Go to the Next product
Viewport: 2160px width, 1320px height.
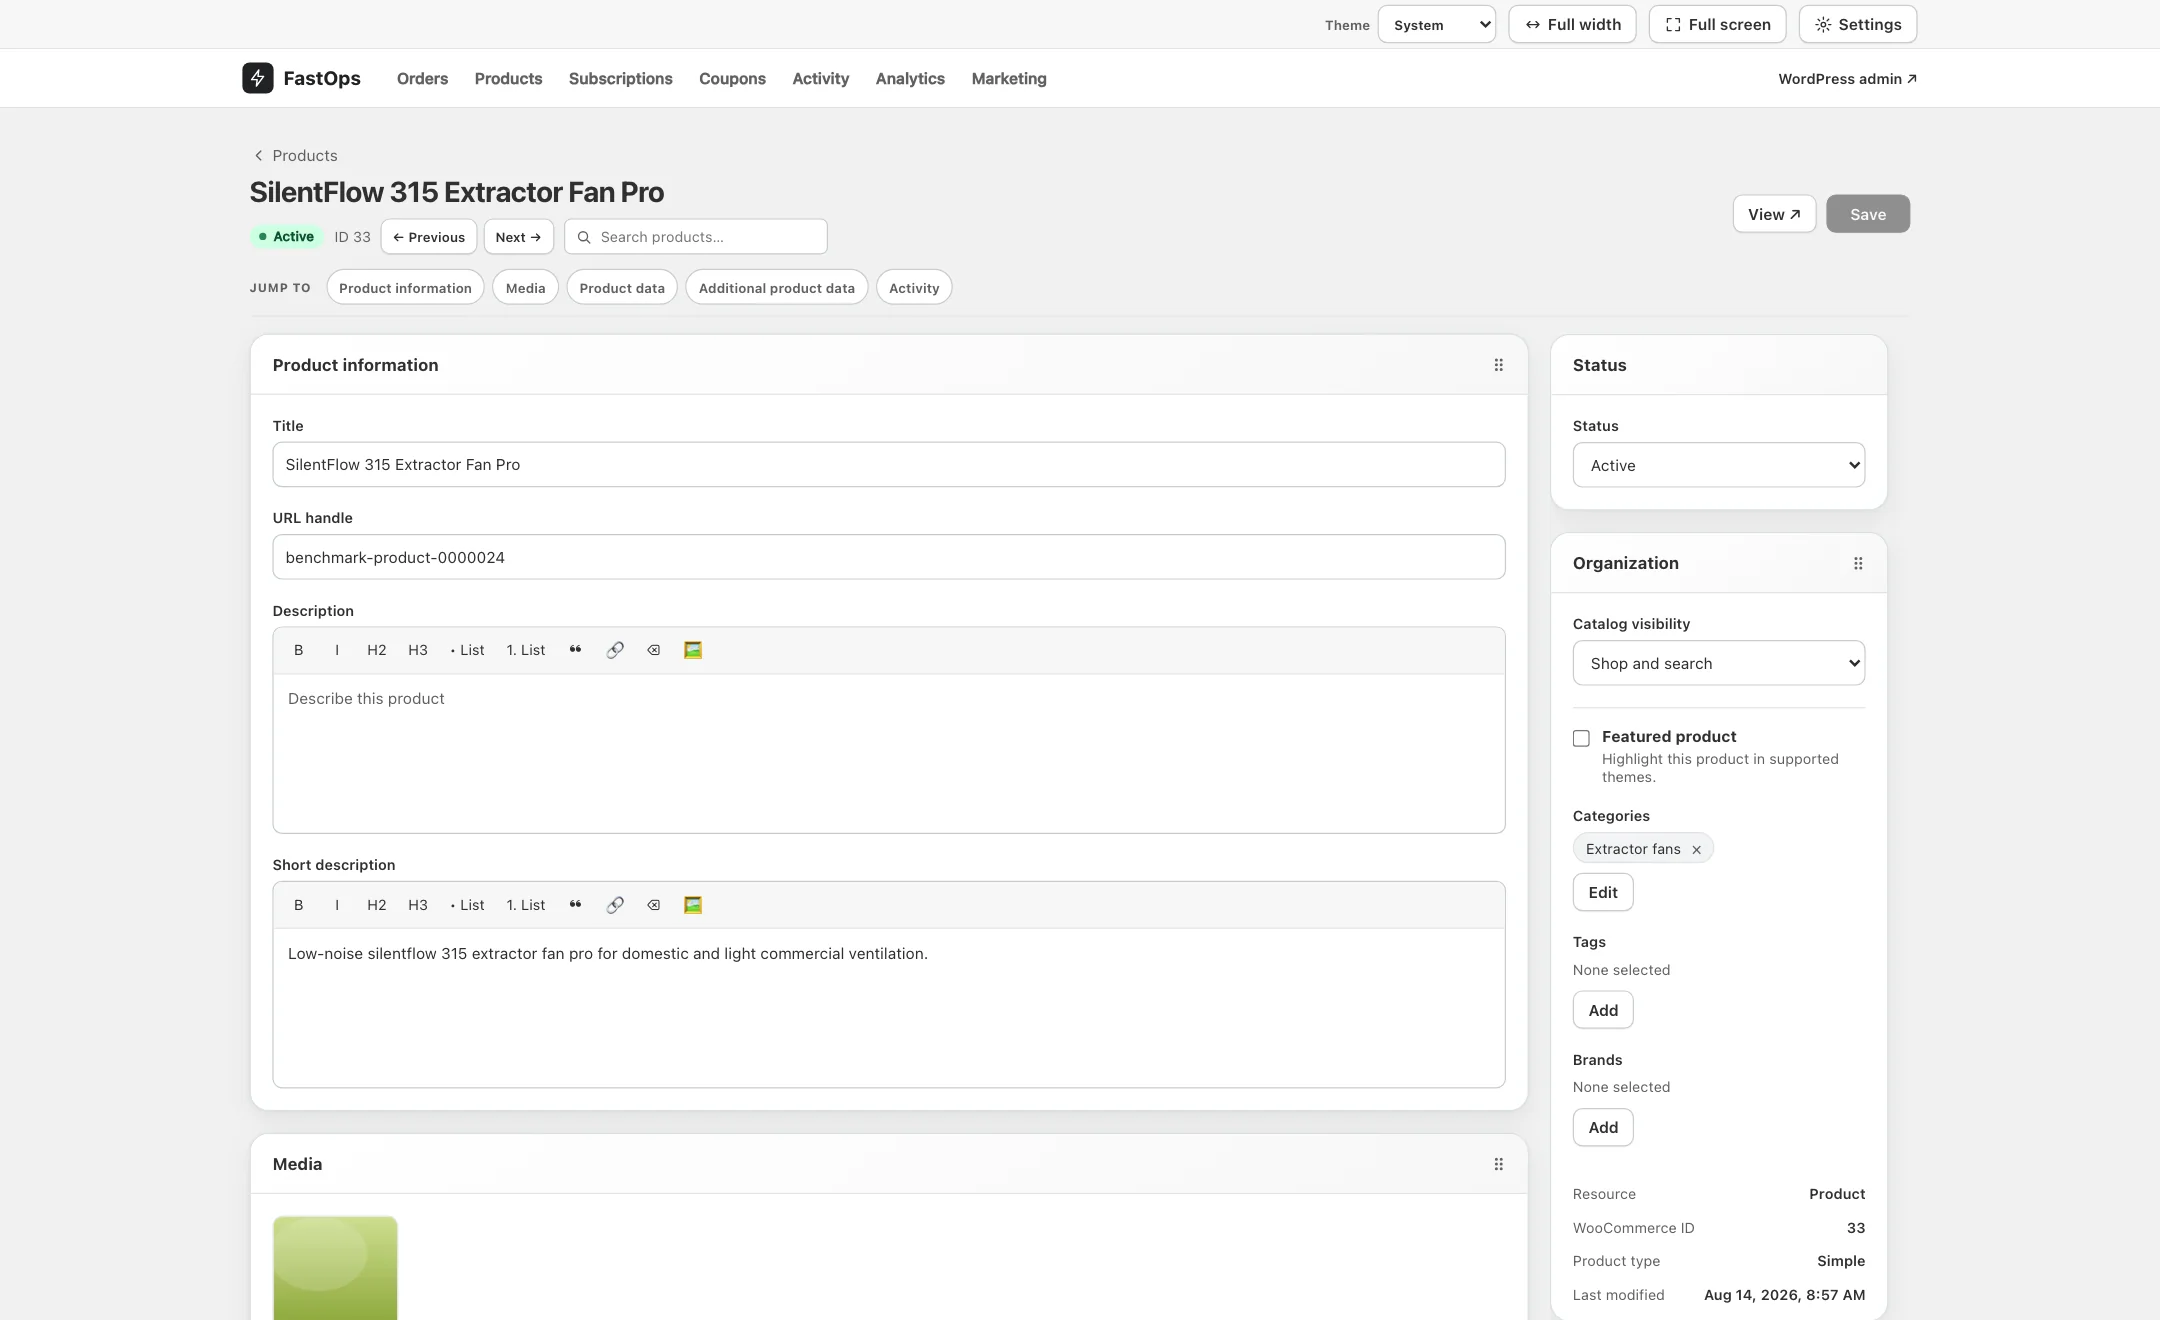pos(518,237)
